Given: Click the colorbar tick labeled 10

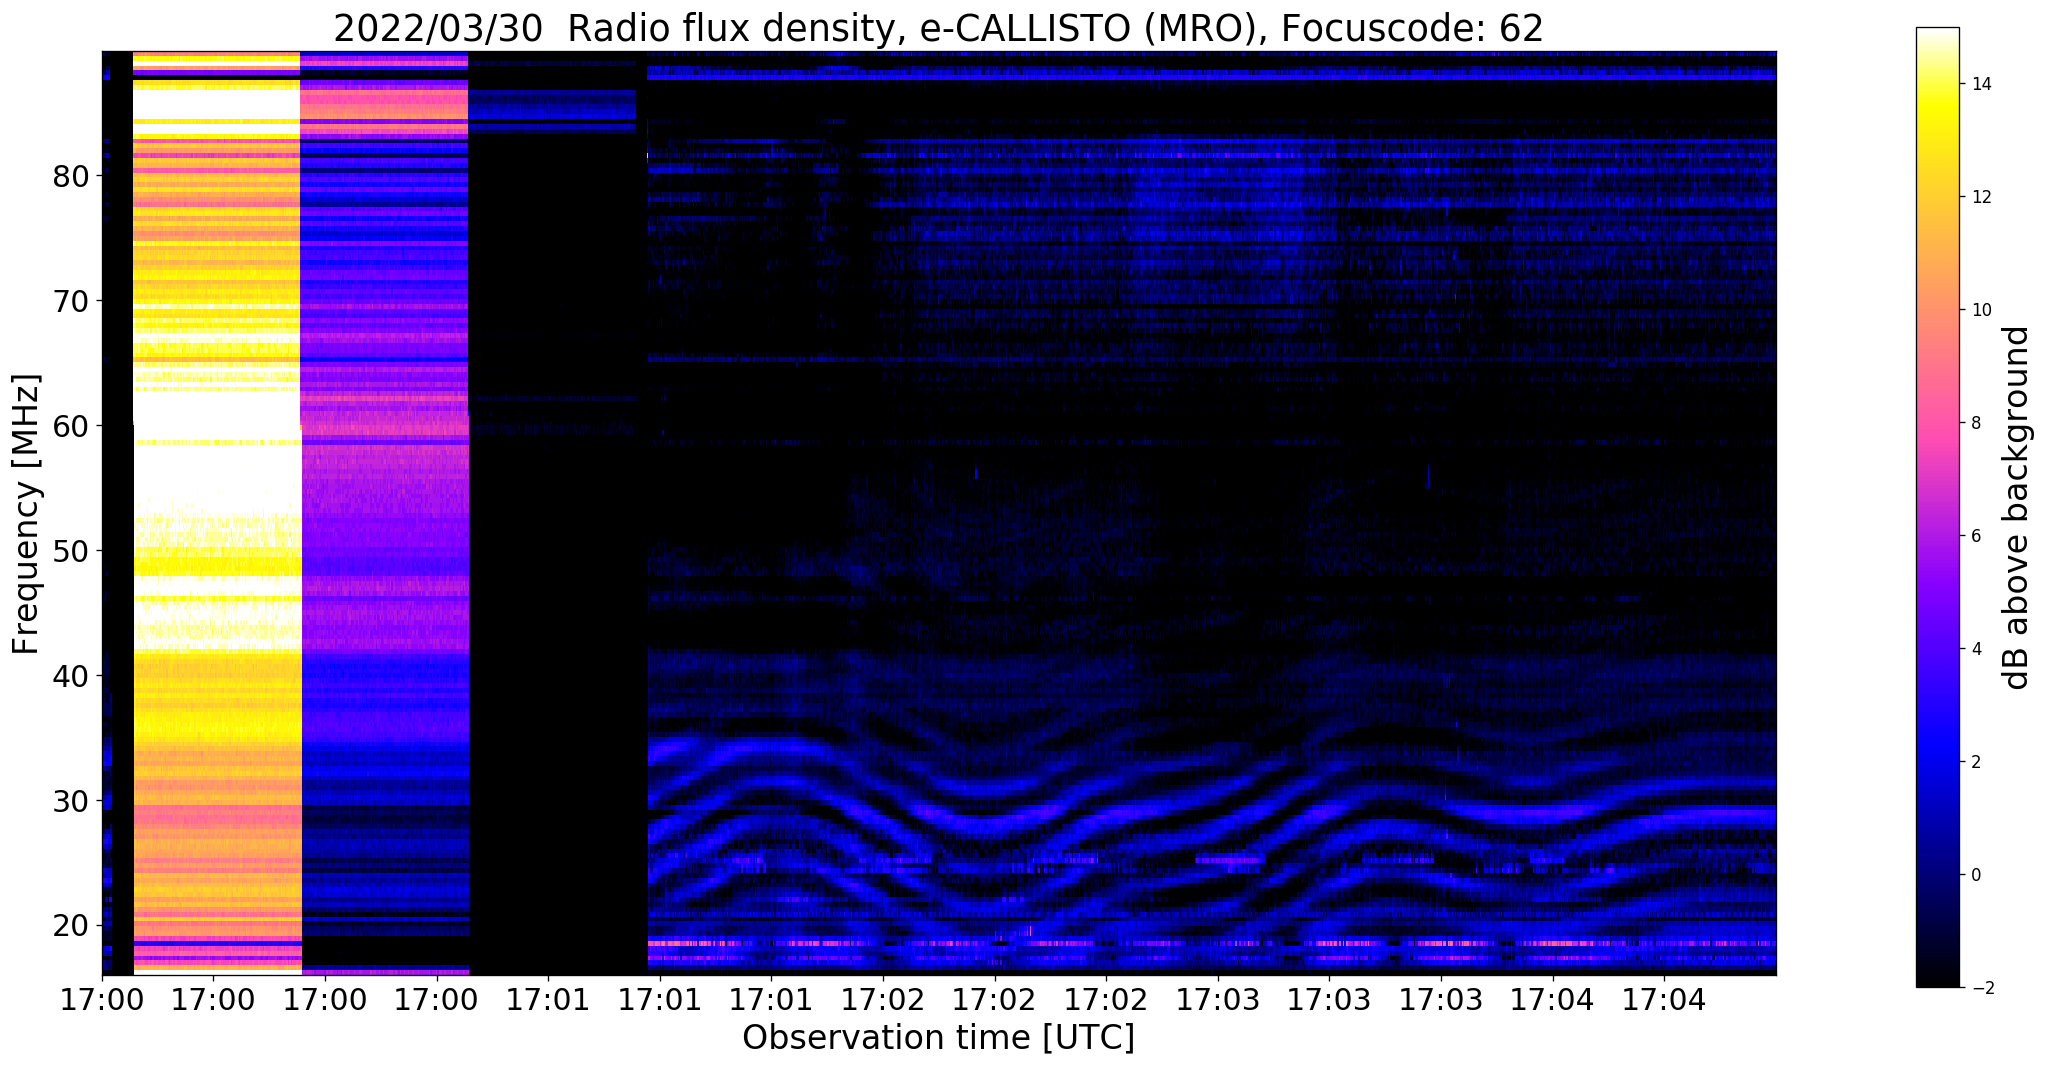Looking at the screenshot, I should [x=1980, y=310].
